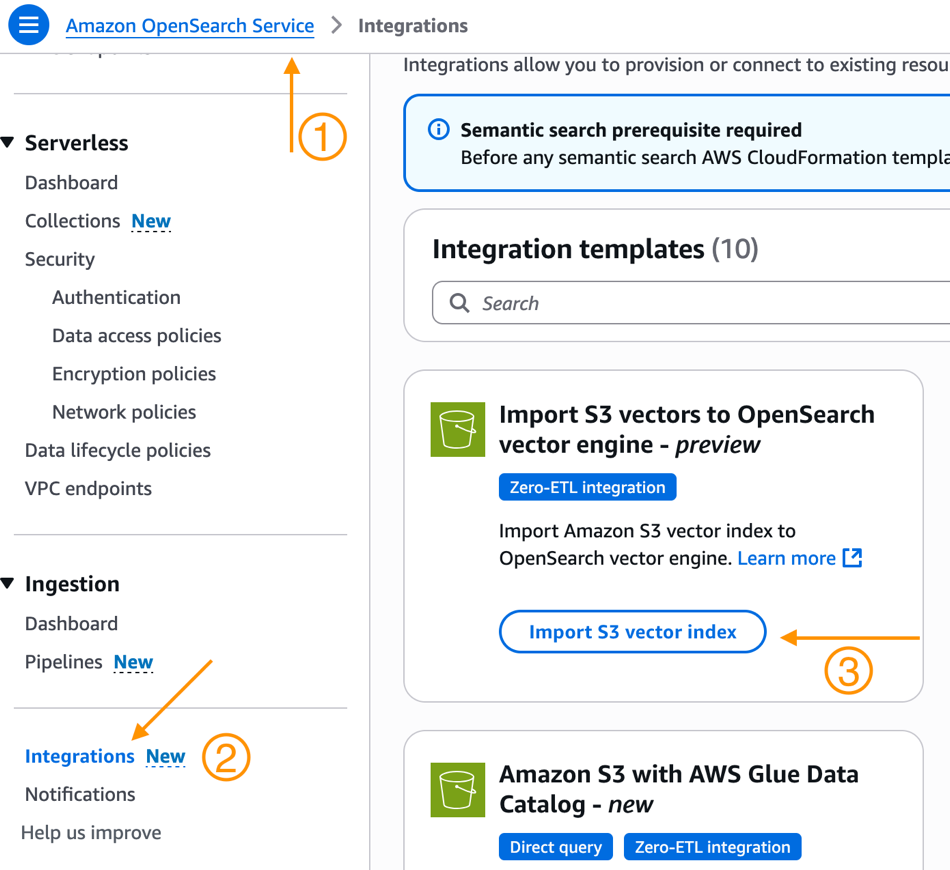Open Encryption policies

click(134, 373)
